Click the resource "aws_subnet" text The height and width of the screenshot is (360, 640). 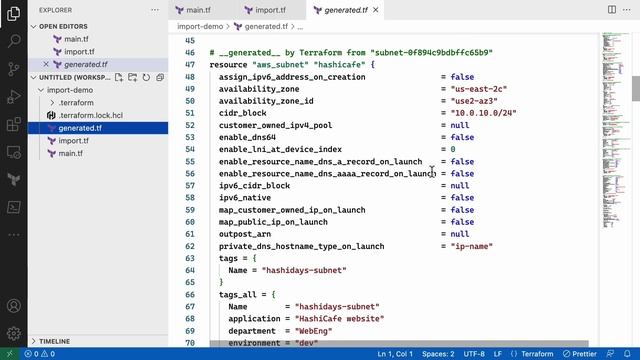(x=280, y=65)
